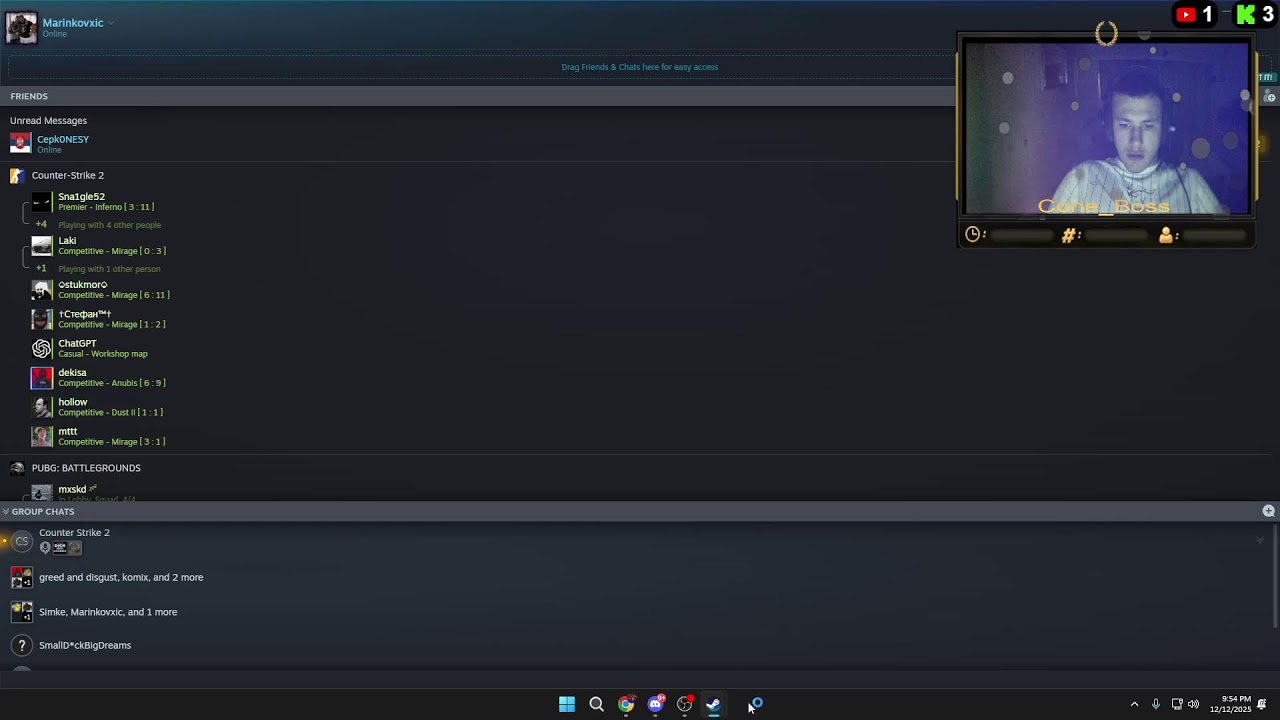Viewport: 1280px width, 720px height.
Task: Click the YouTube counter overlay icon
Action: click(x=1186, y=14)
